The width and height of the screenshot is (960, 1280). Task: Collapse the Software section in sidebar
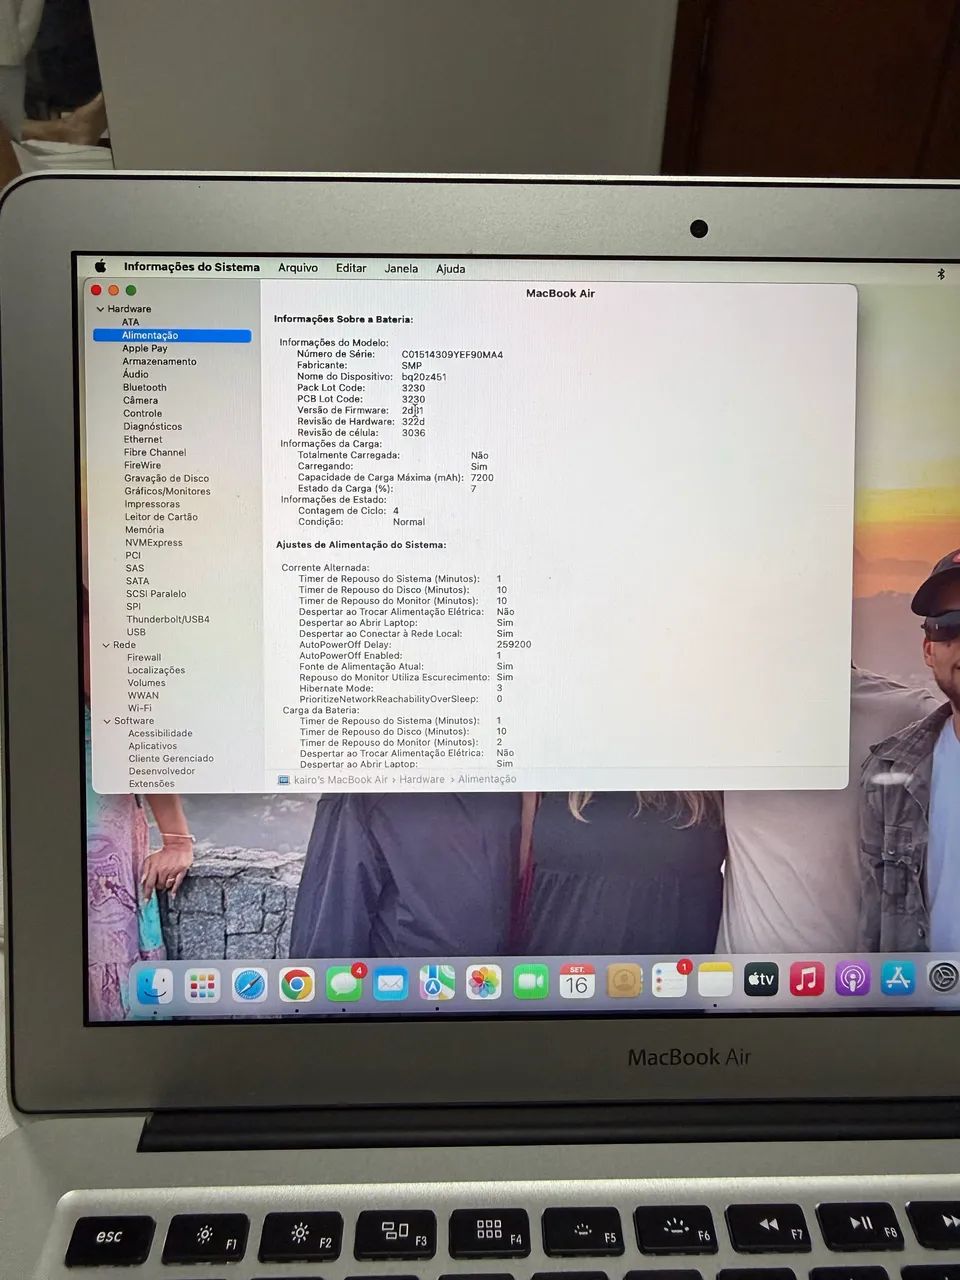[107, 721]
